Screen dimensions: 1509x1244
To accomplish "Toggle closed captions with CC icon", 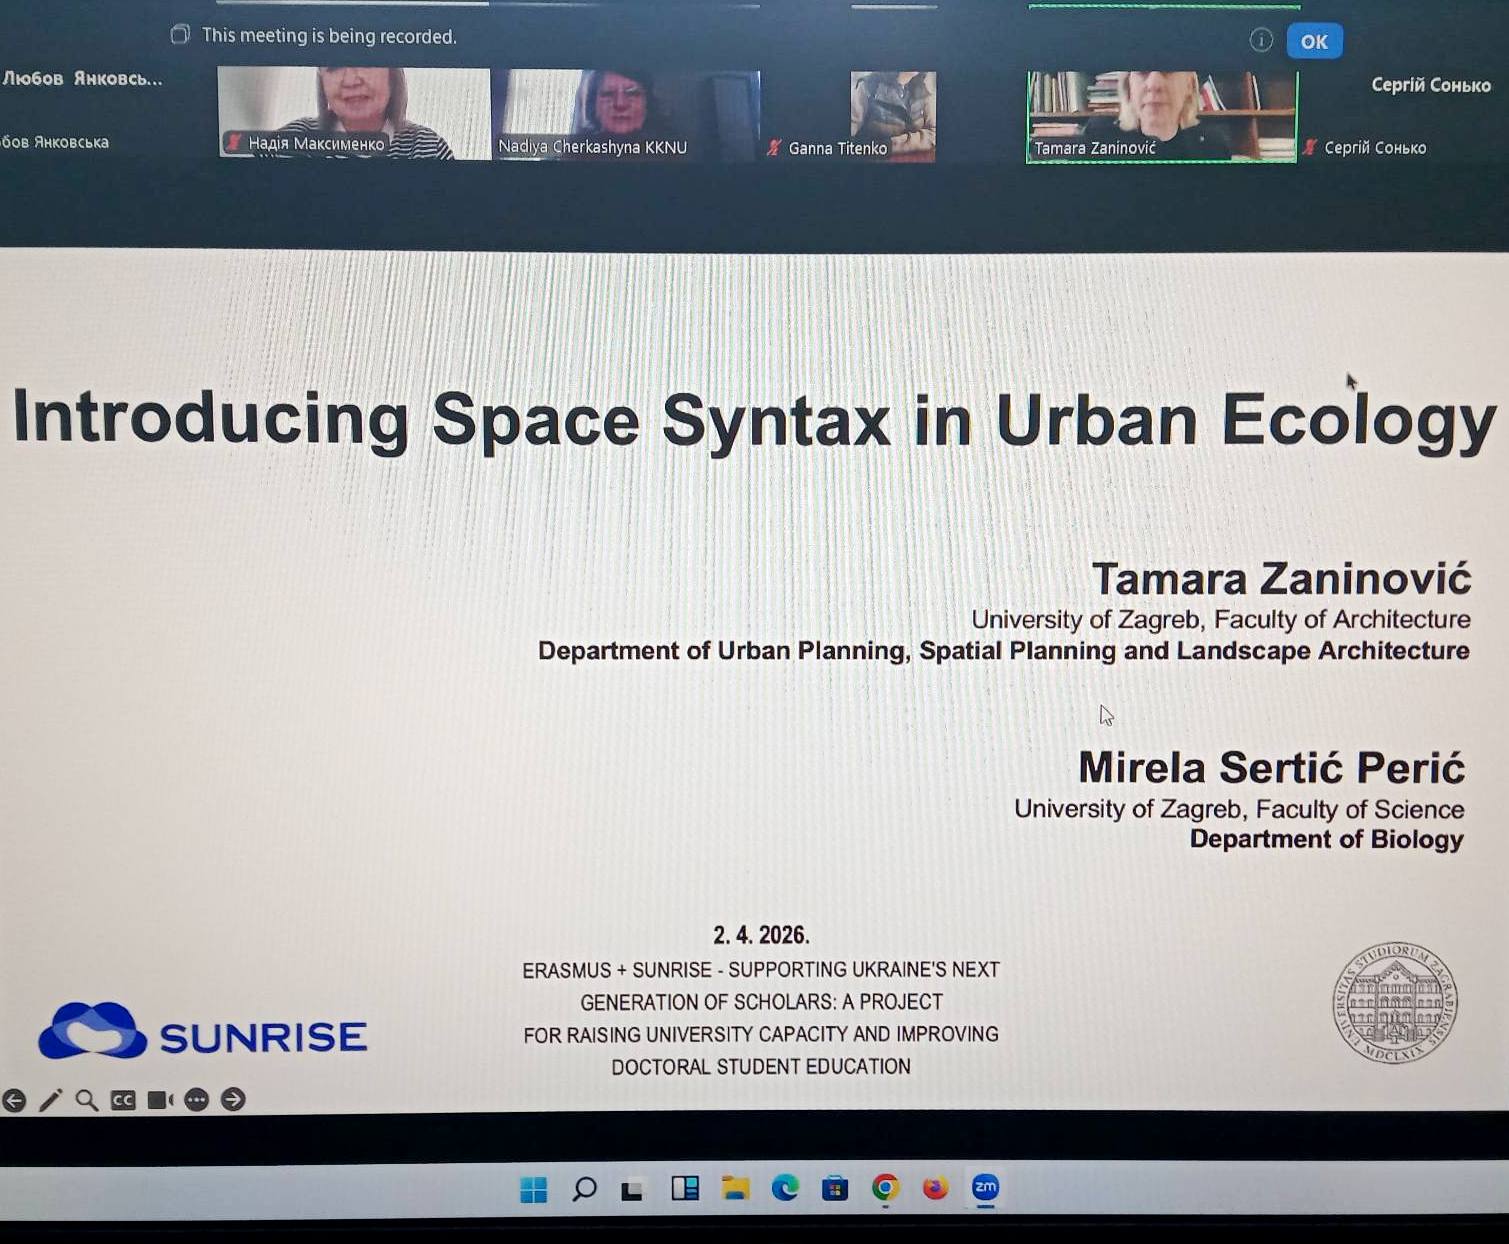I will pyautogui.click(x=123, y=1101).
